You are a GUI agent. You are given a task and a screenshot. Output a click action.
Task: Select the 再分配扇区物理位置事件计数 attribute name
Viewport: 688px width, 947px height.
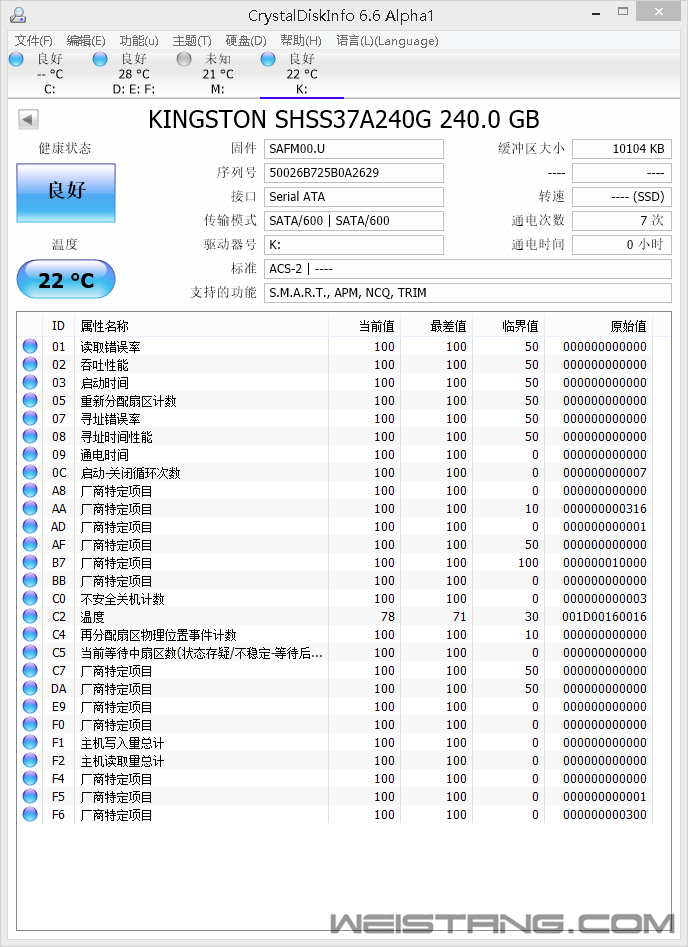click(x=158, y=635)
